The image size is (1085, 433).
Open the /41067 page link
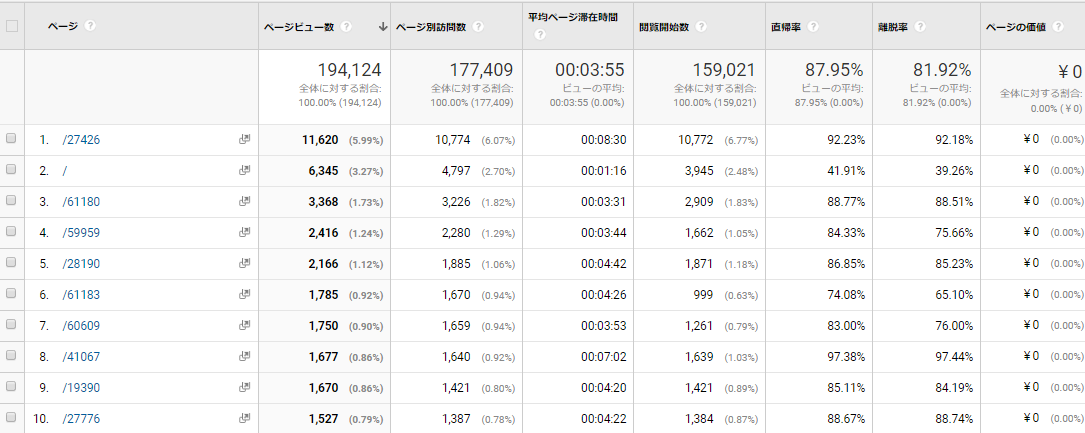[x=81, y=356]
